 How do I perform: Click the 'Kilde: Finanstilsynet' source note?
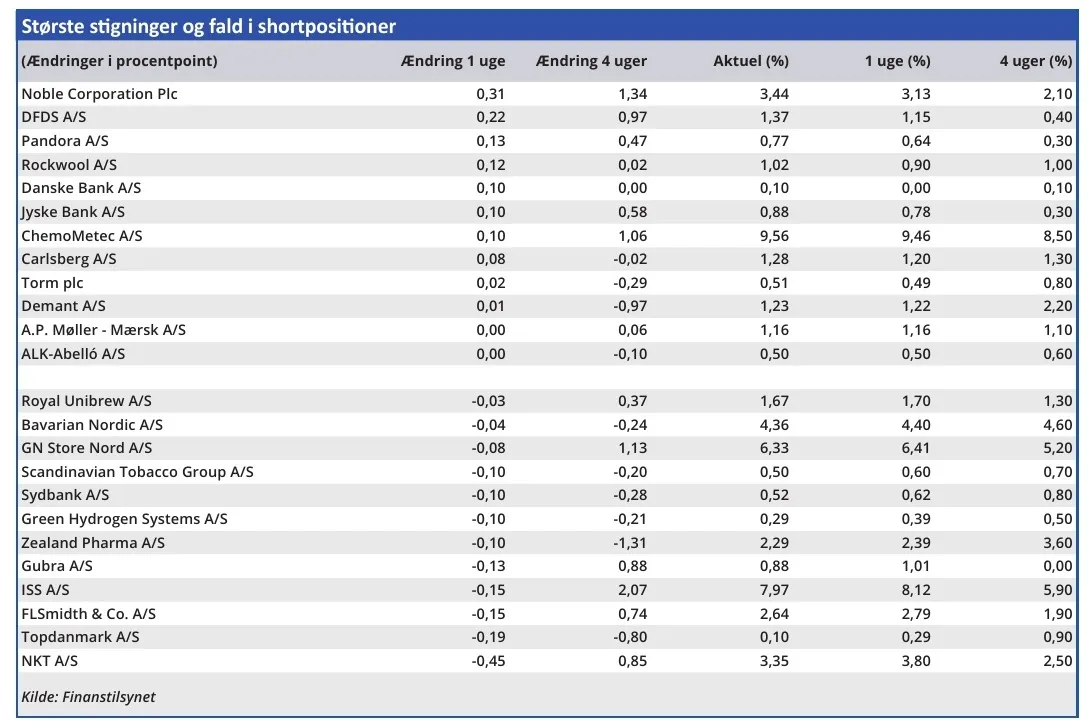(x=88, y=697)
